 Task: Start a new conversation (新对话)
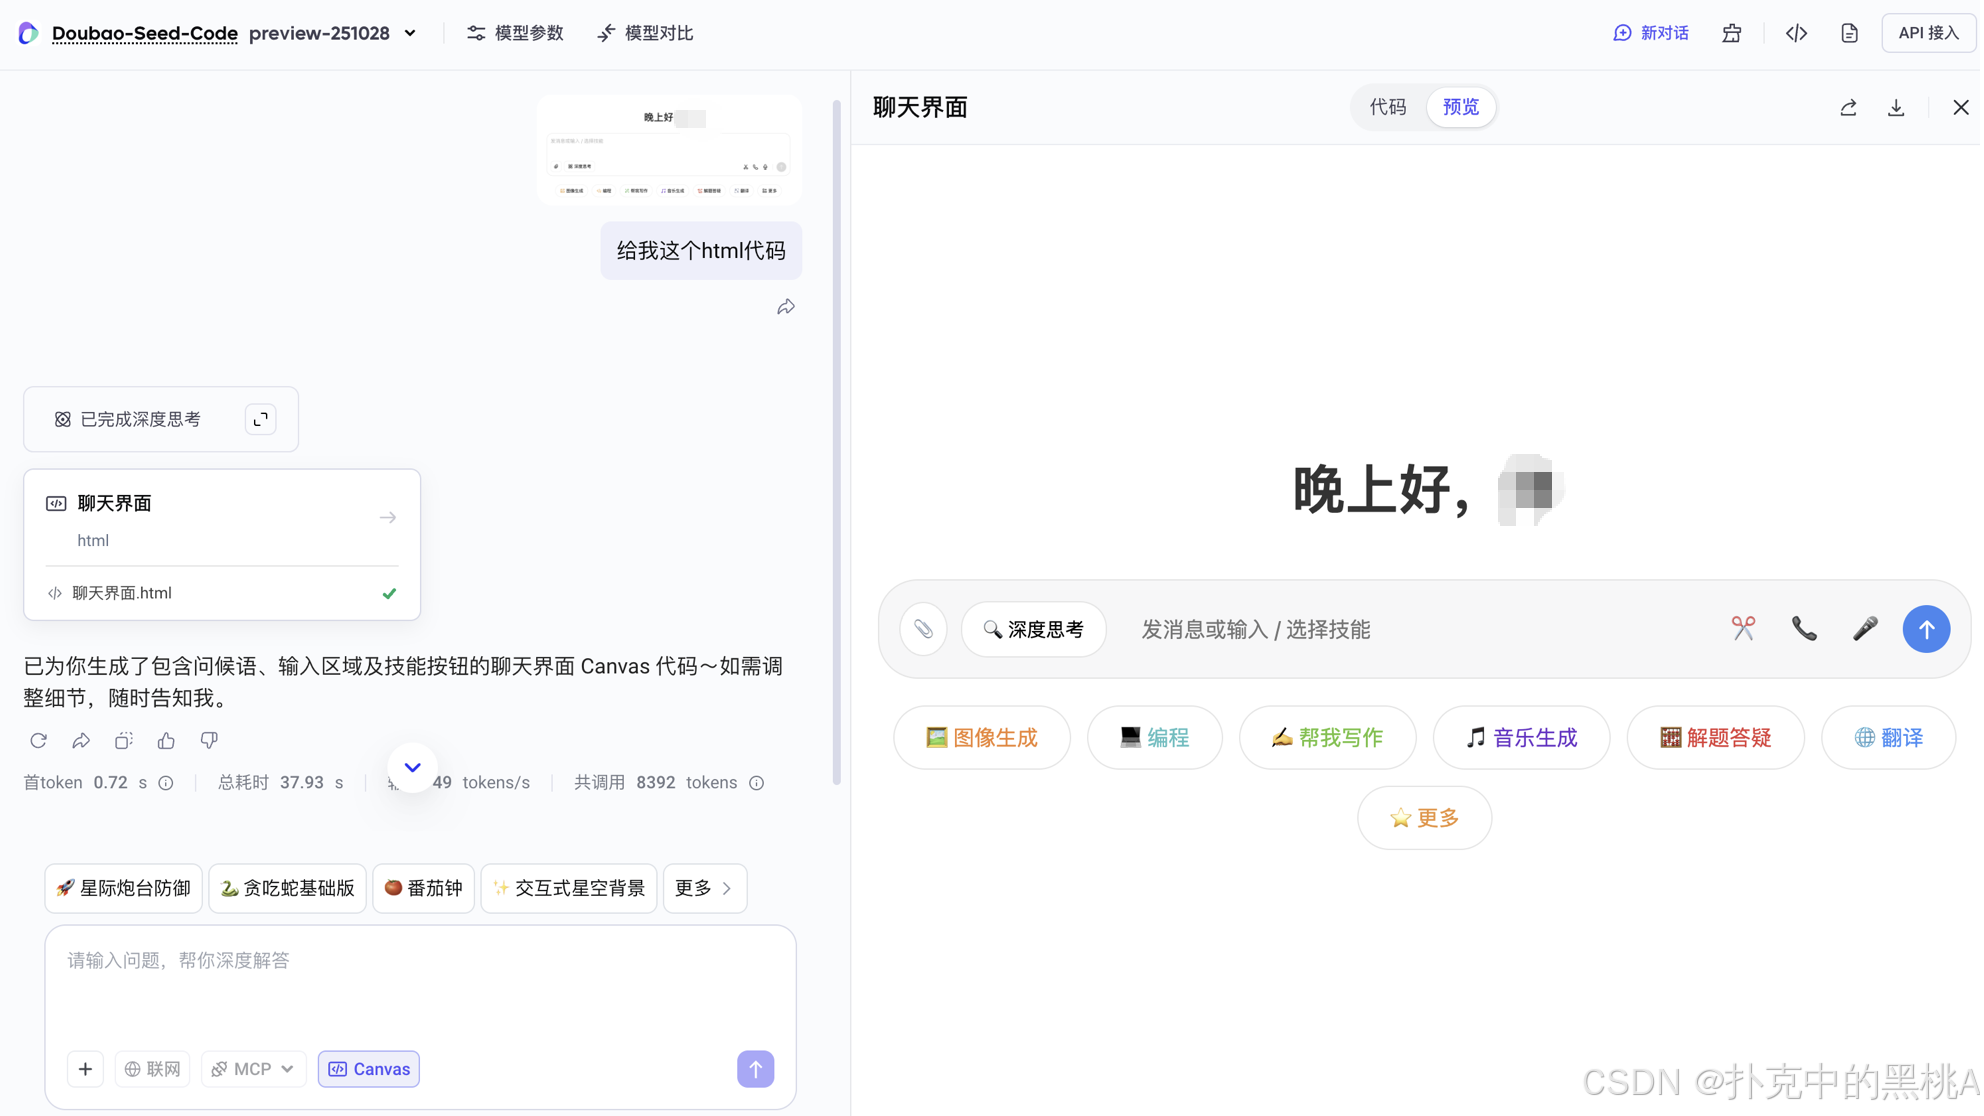click(x=1651, y=32)
